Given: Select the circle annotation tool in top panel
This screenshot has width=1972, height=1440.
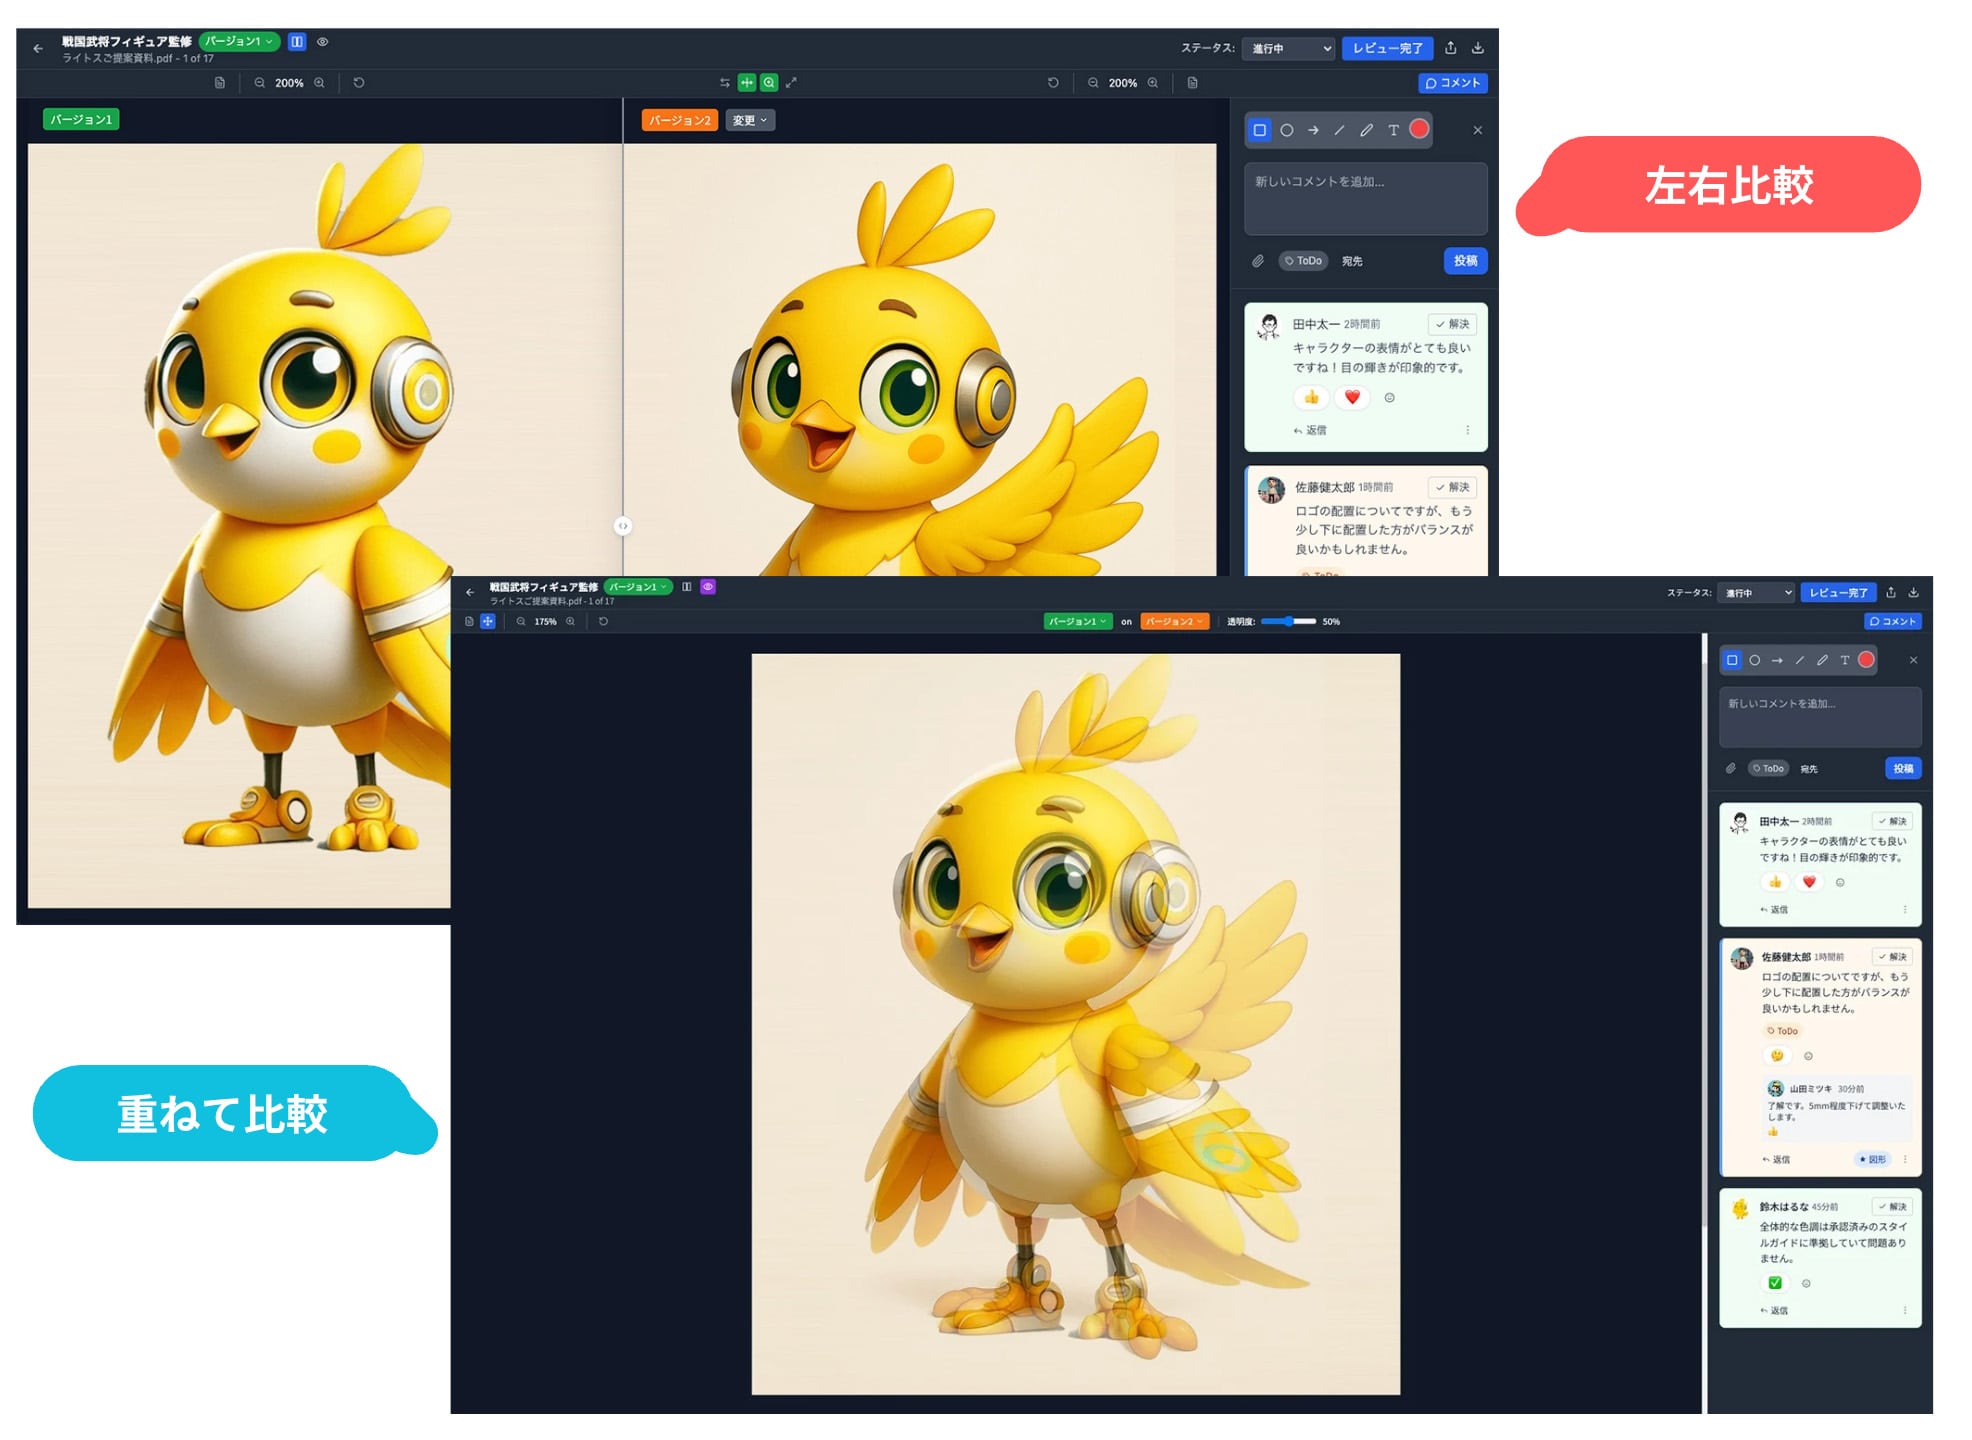Looking at the screenshot, I should pyautogui.click(x=1287, y=130).
